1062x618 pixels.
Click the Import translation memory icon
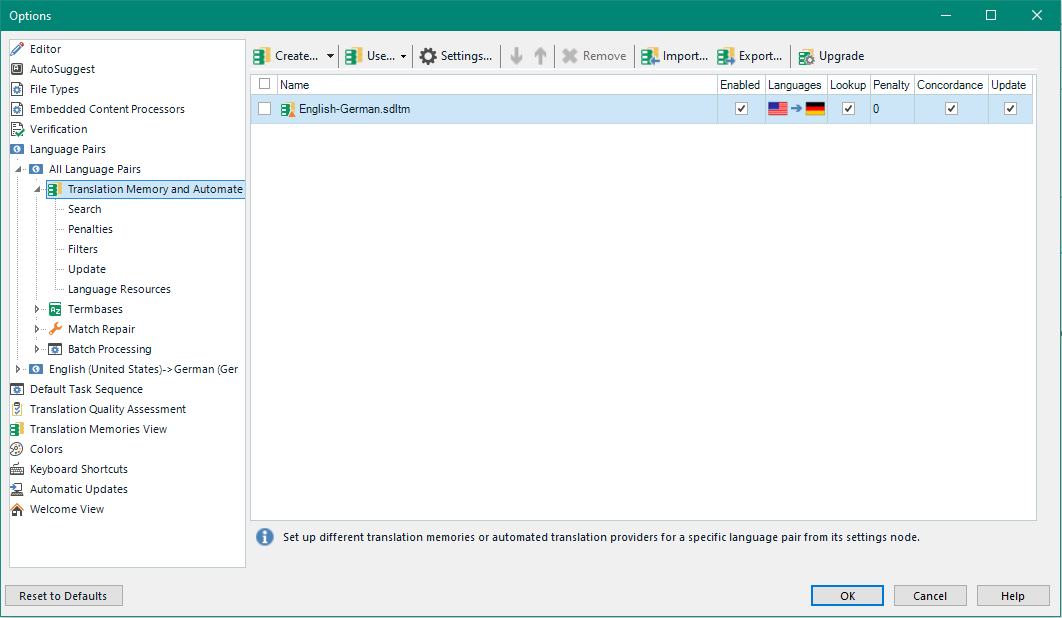650,56
